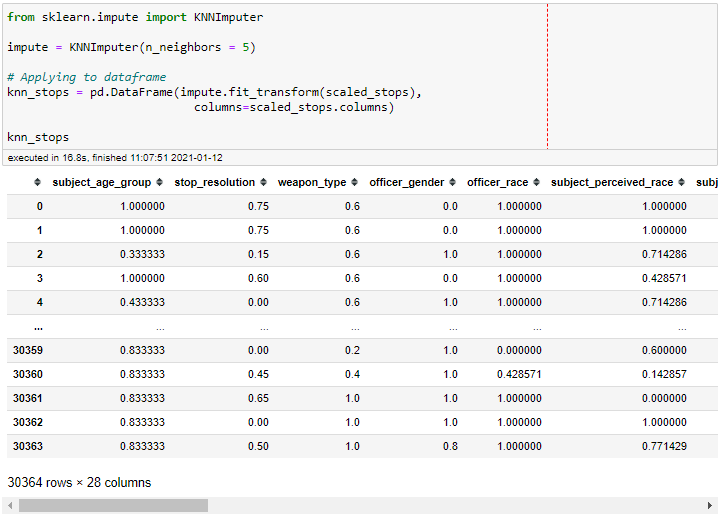The width and height of the screenshot is (723, 518).
Task: Click row index 1
Action: pos(40,230)
